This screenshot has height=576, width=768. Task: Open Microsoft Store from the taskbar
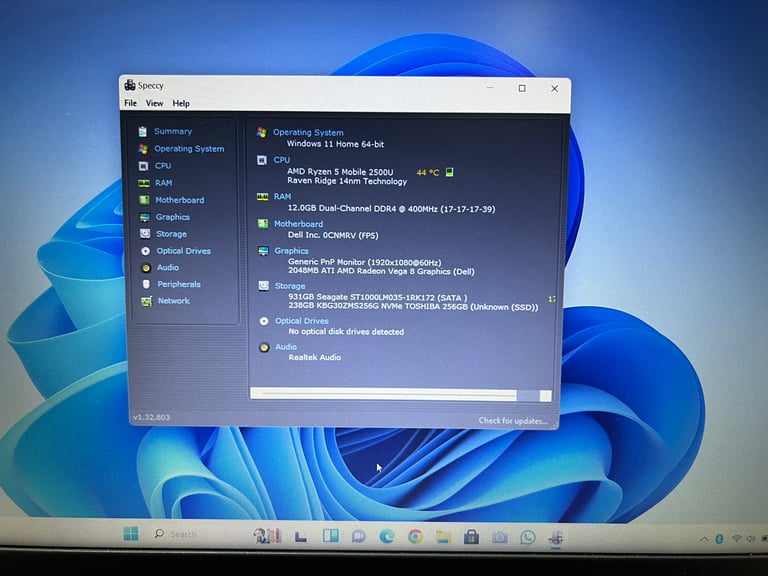click(x=471, y=537)
